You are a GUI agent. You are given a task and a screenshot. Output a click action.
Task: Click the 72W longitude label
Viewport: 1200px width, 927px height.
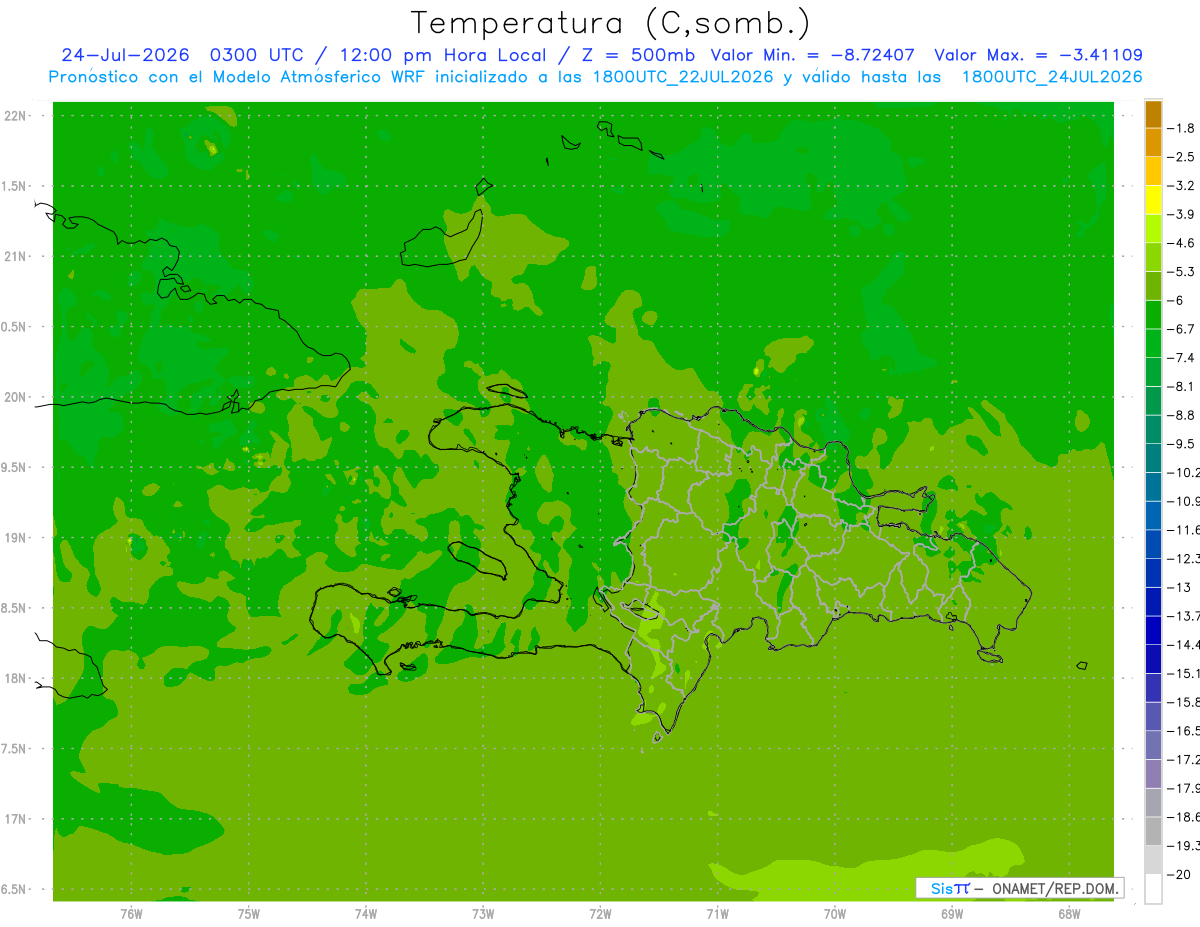pyautogui.click(x=600, y=914)
